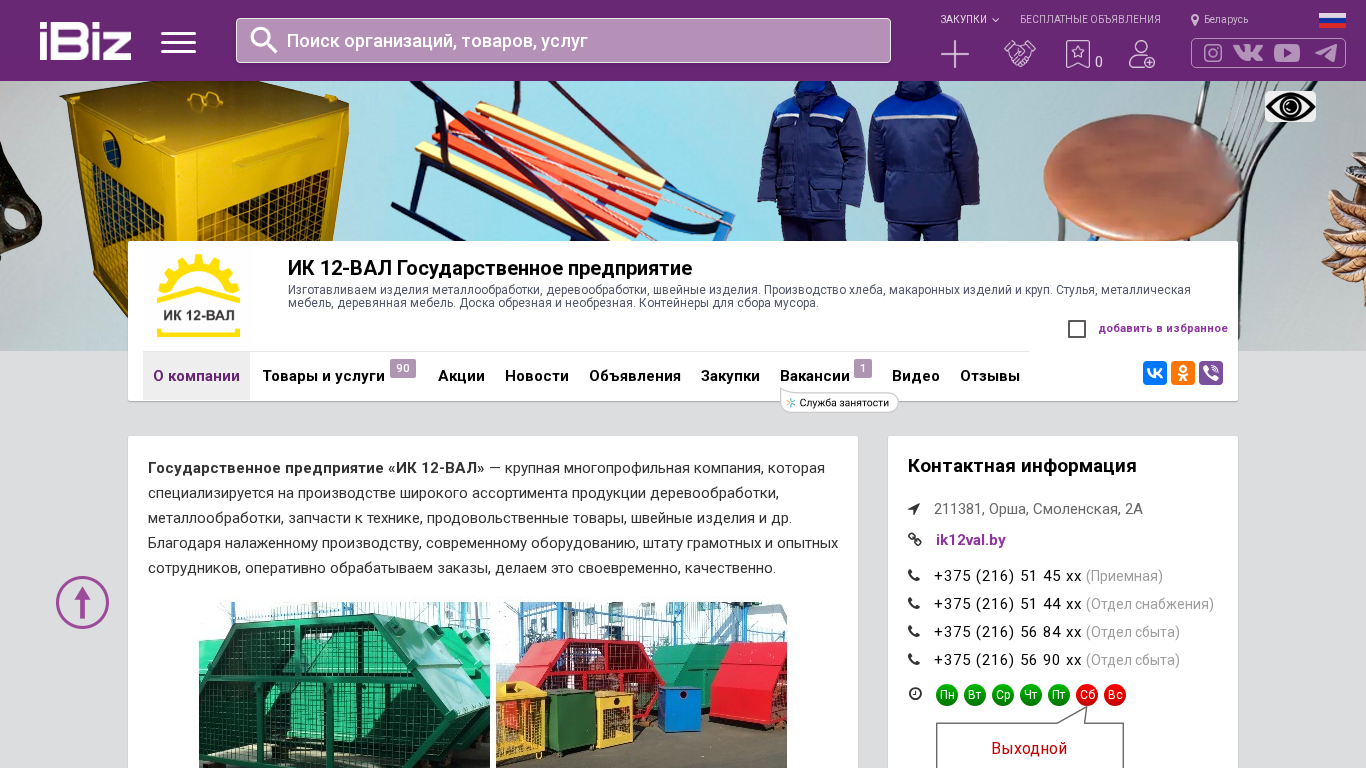The width and height of the screenshot is (1366, 768).
Task: Click the Выходной schedule tooltip
Action: pos(1029,748)
